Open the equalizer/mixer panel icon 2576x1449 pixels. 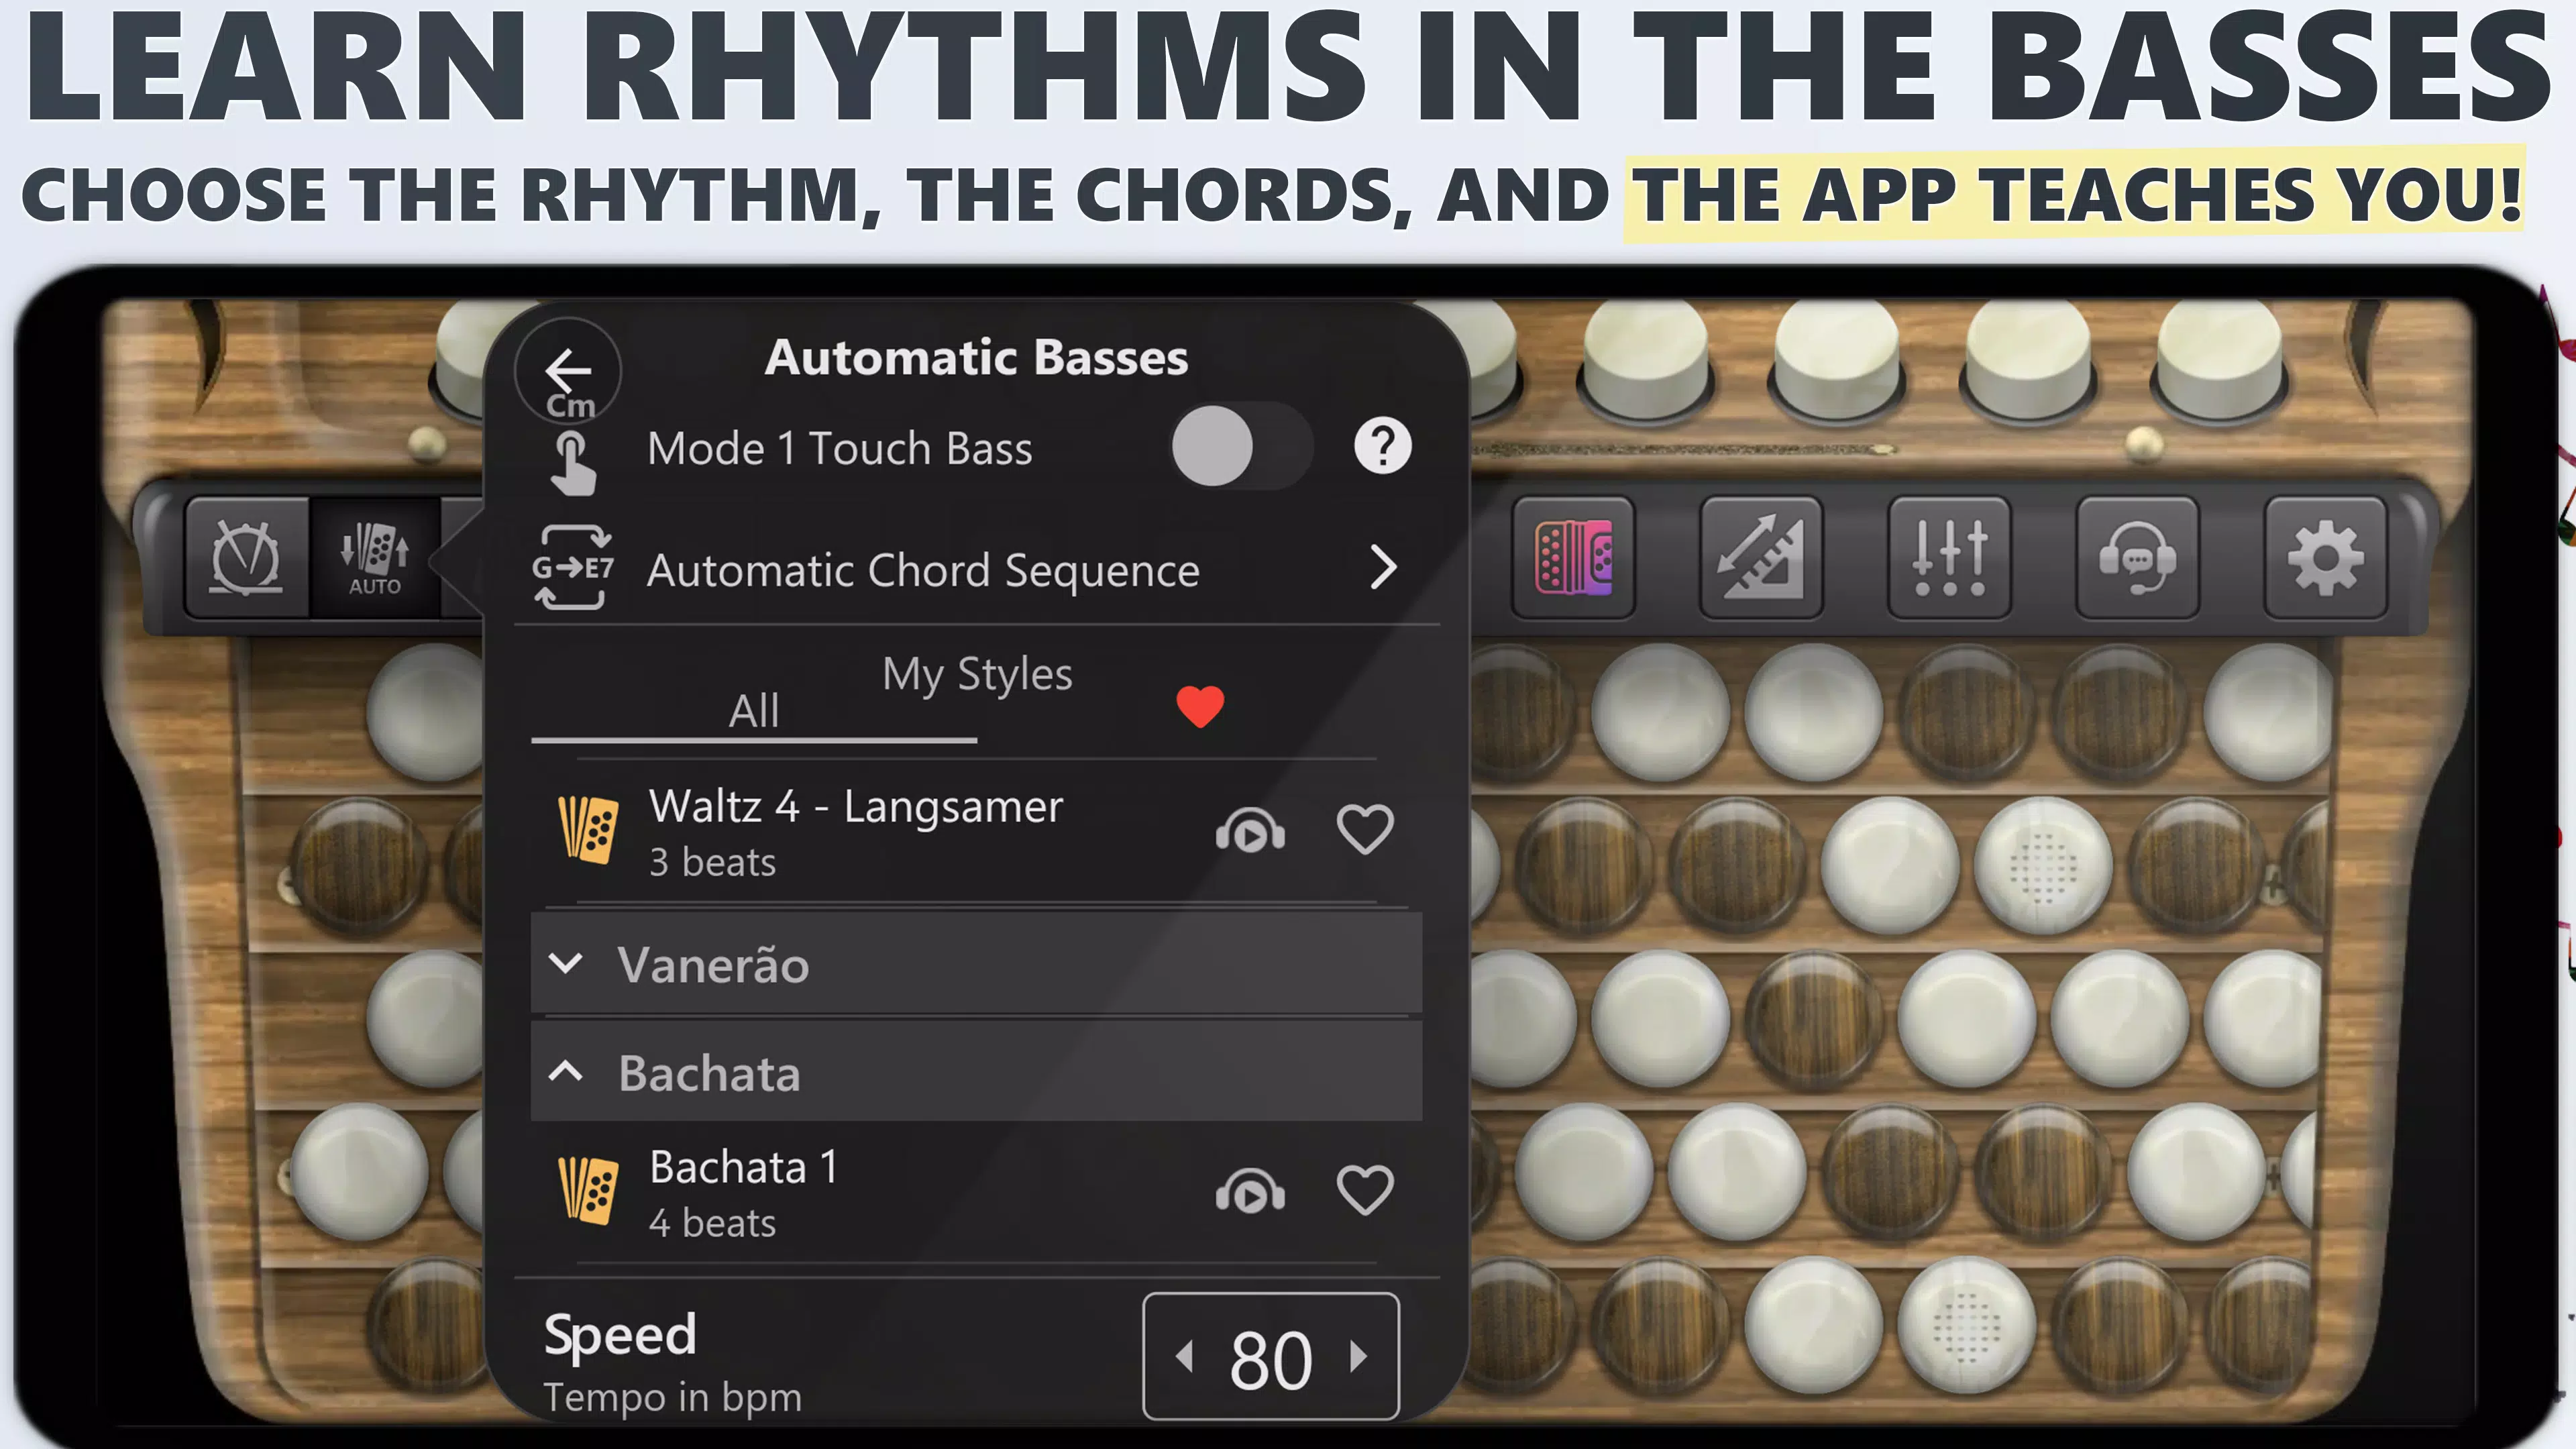pos(1949,553)
